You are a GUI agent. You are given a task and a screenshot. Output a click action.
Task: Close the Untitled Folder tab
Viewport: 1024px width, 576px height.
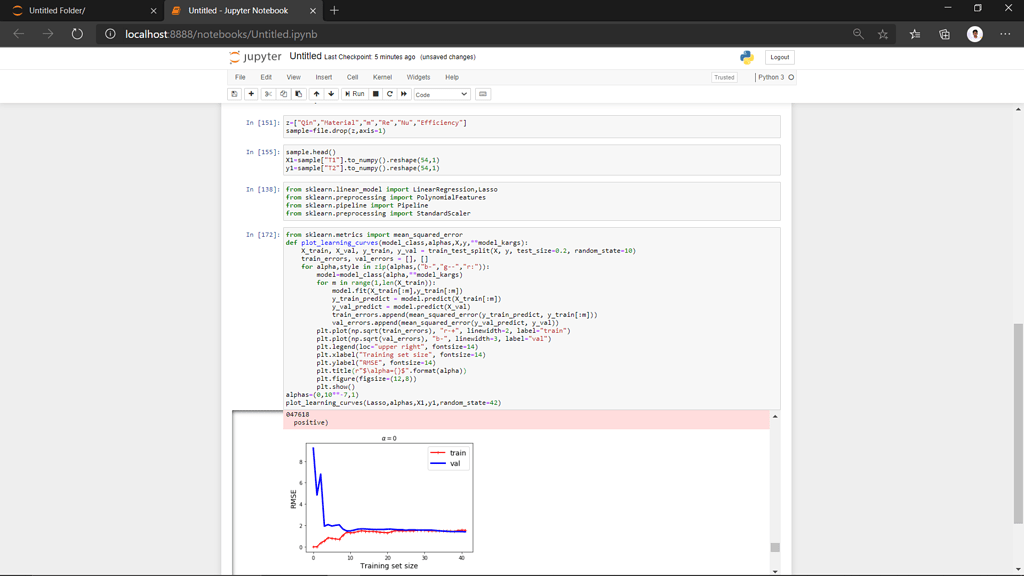pos(153,10)
